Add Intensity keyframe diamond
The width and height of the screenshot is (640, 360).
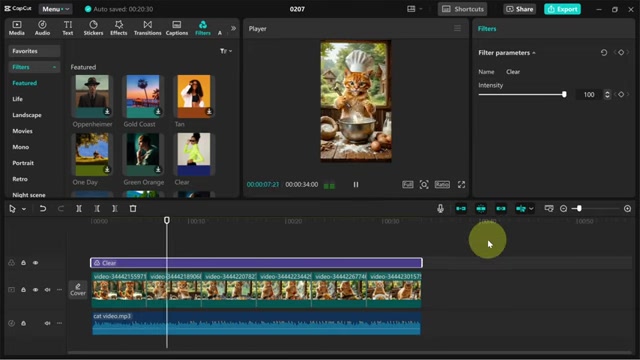pyautogui.click(x=621, y=95)
